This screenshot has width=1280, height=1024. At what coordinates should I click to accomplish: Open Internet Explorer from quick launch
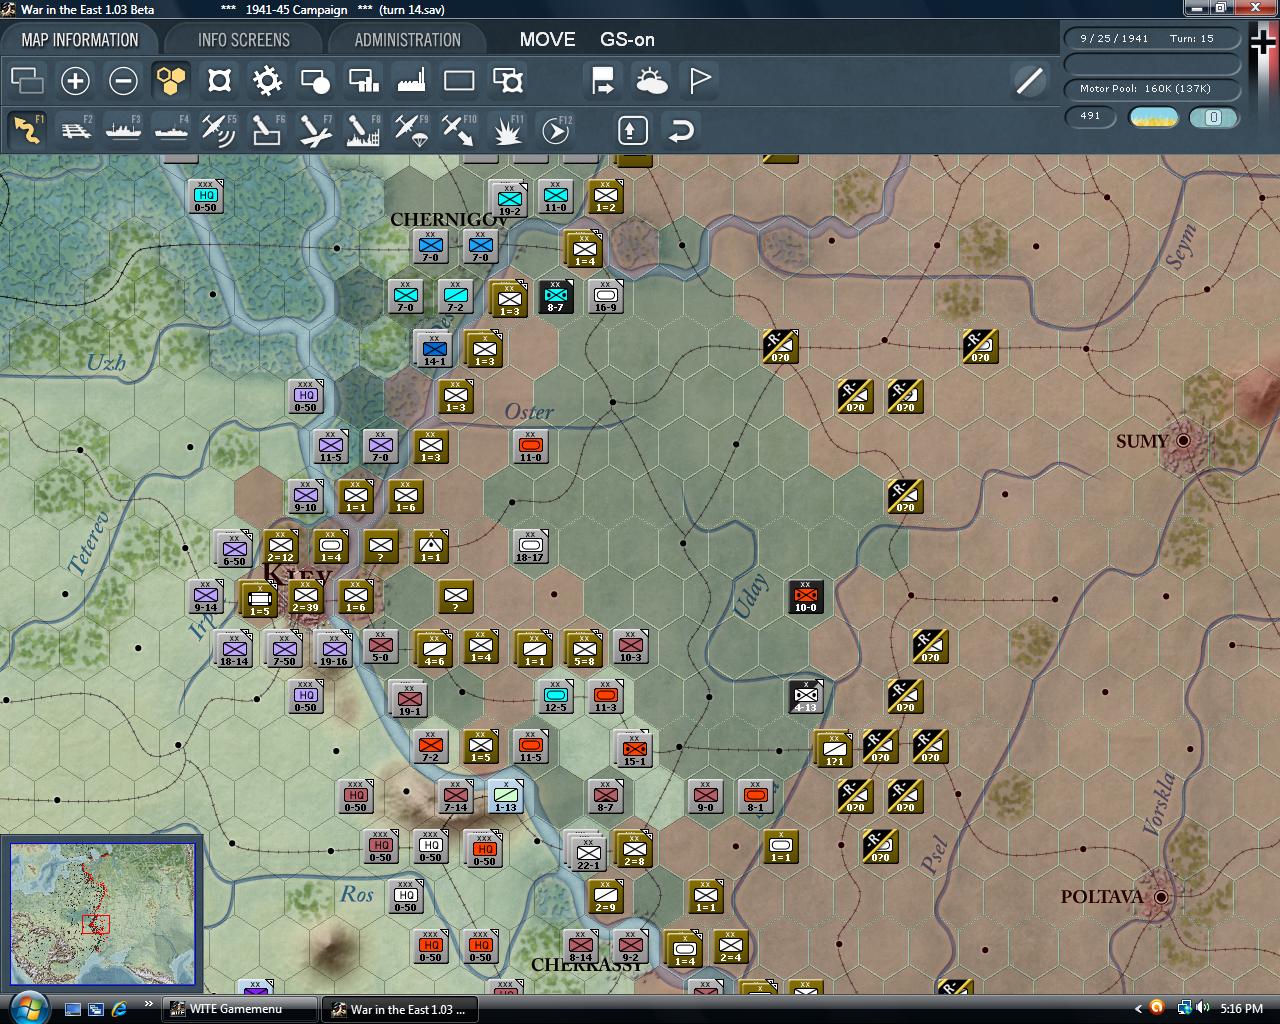click(120, 1009)
